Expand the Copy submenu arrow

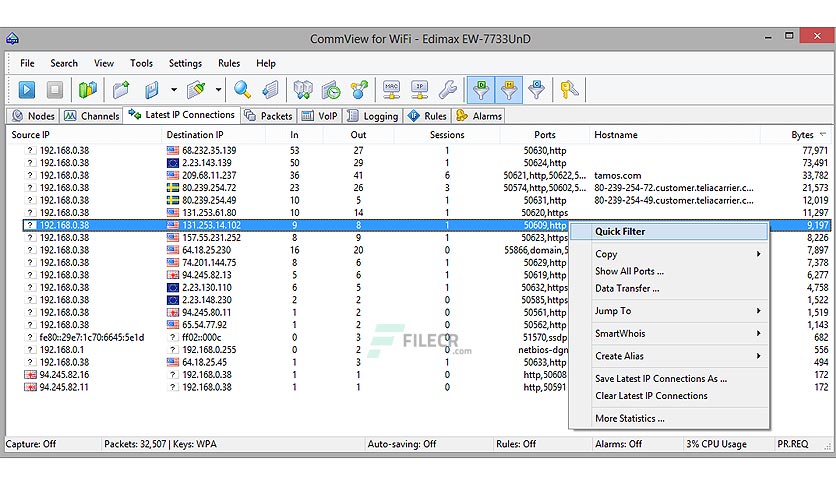(758, 254)
